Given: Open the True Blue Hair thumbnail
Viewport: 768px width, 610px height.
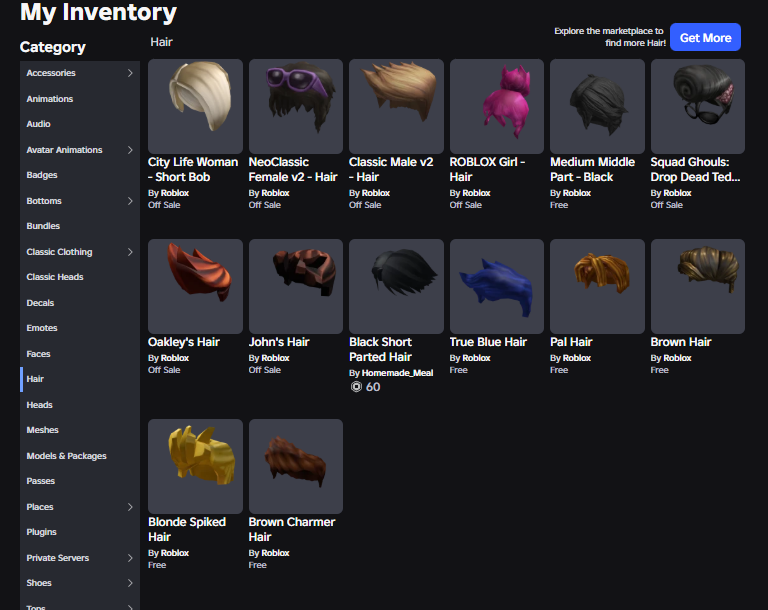Looking at the screenshot, I should point(497,286).
